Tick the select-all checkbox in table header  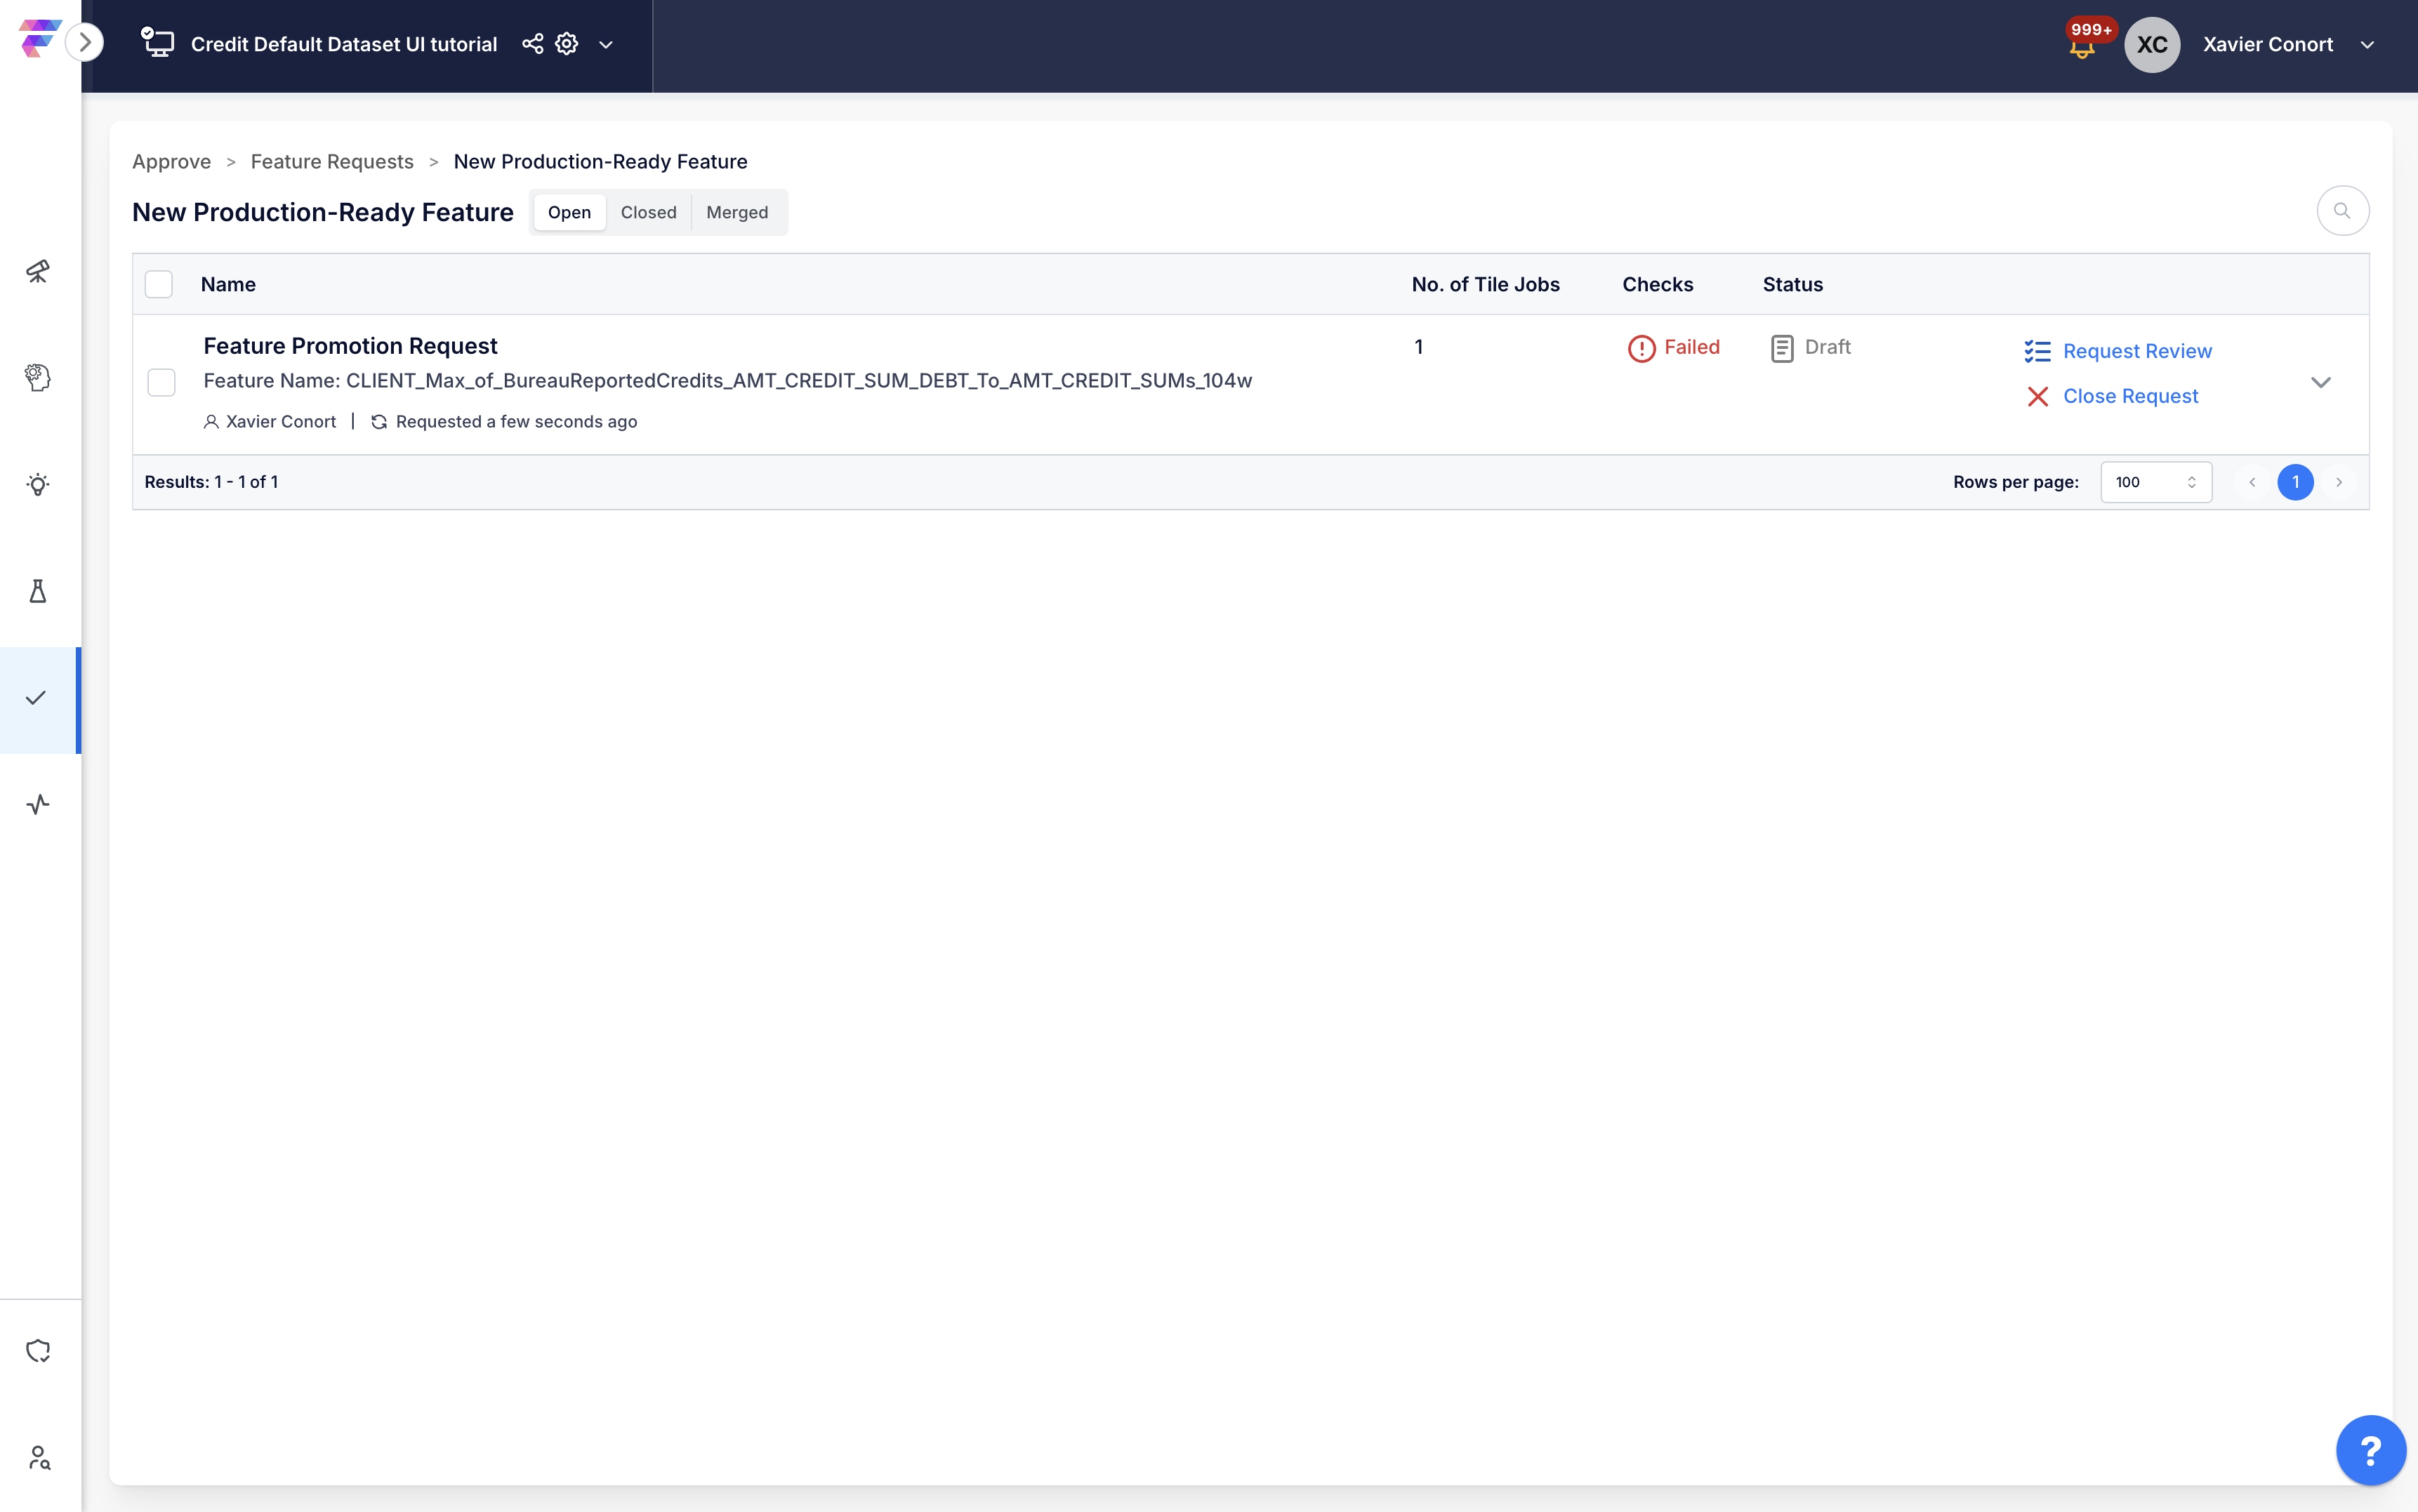(159, 284)
